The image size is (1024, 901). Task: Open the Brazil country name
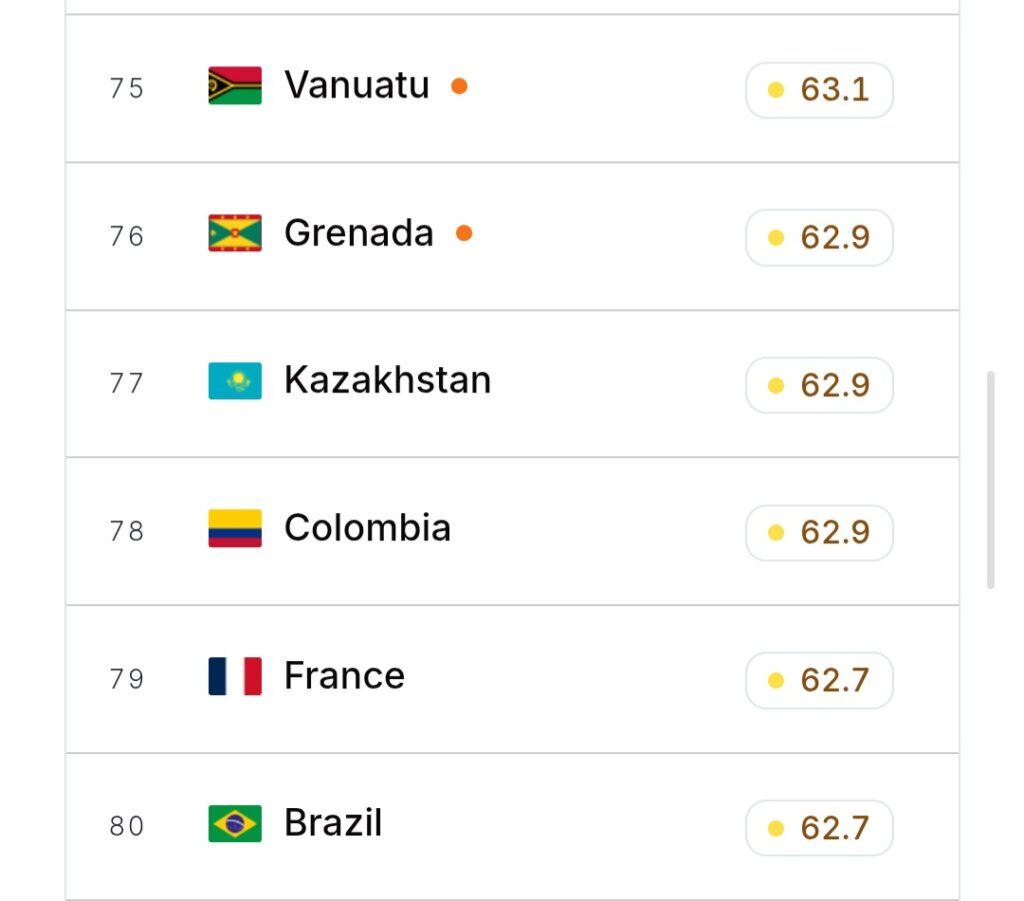click(333, 823)
